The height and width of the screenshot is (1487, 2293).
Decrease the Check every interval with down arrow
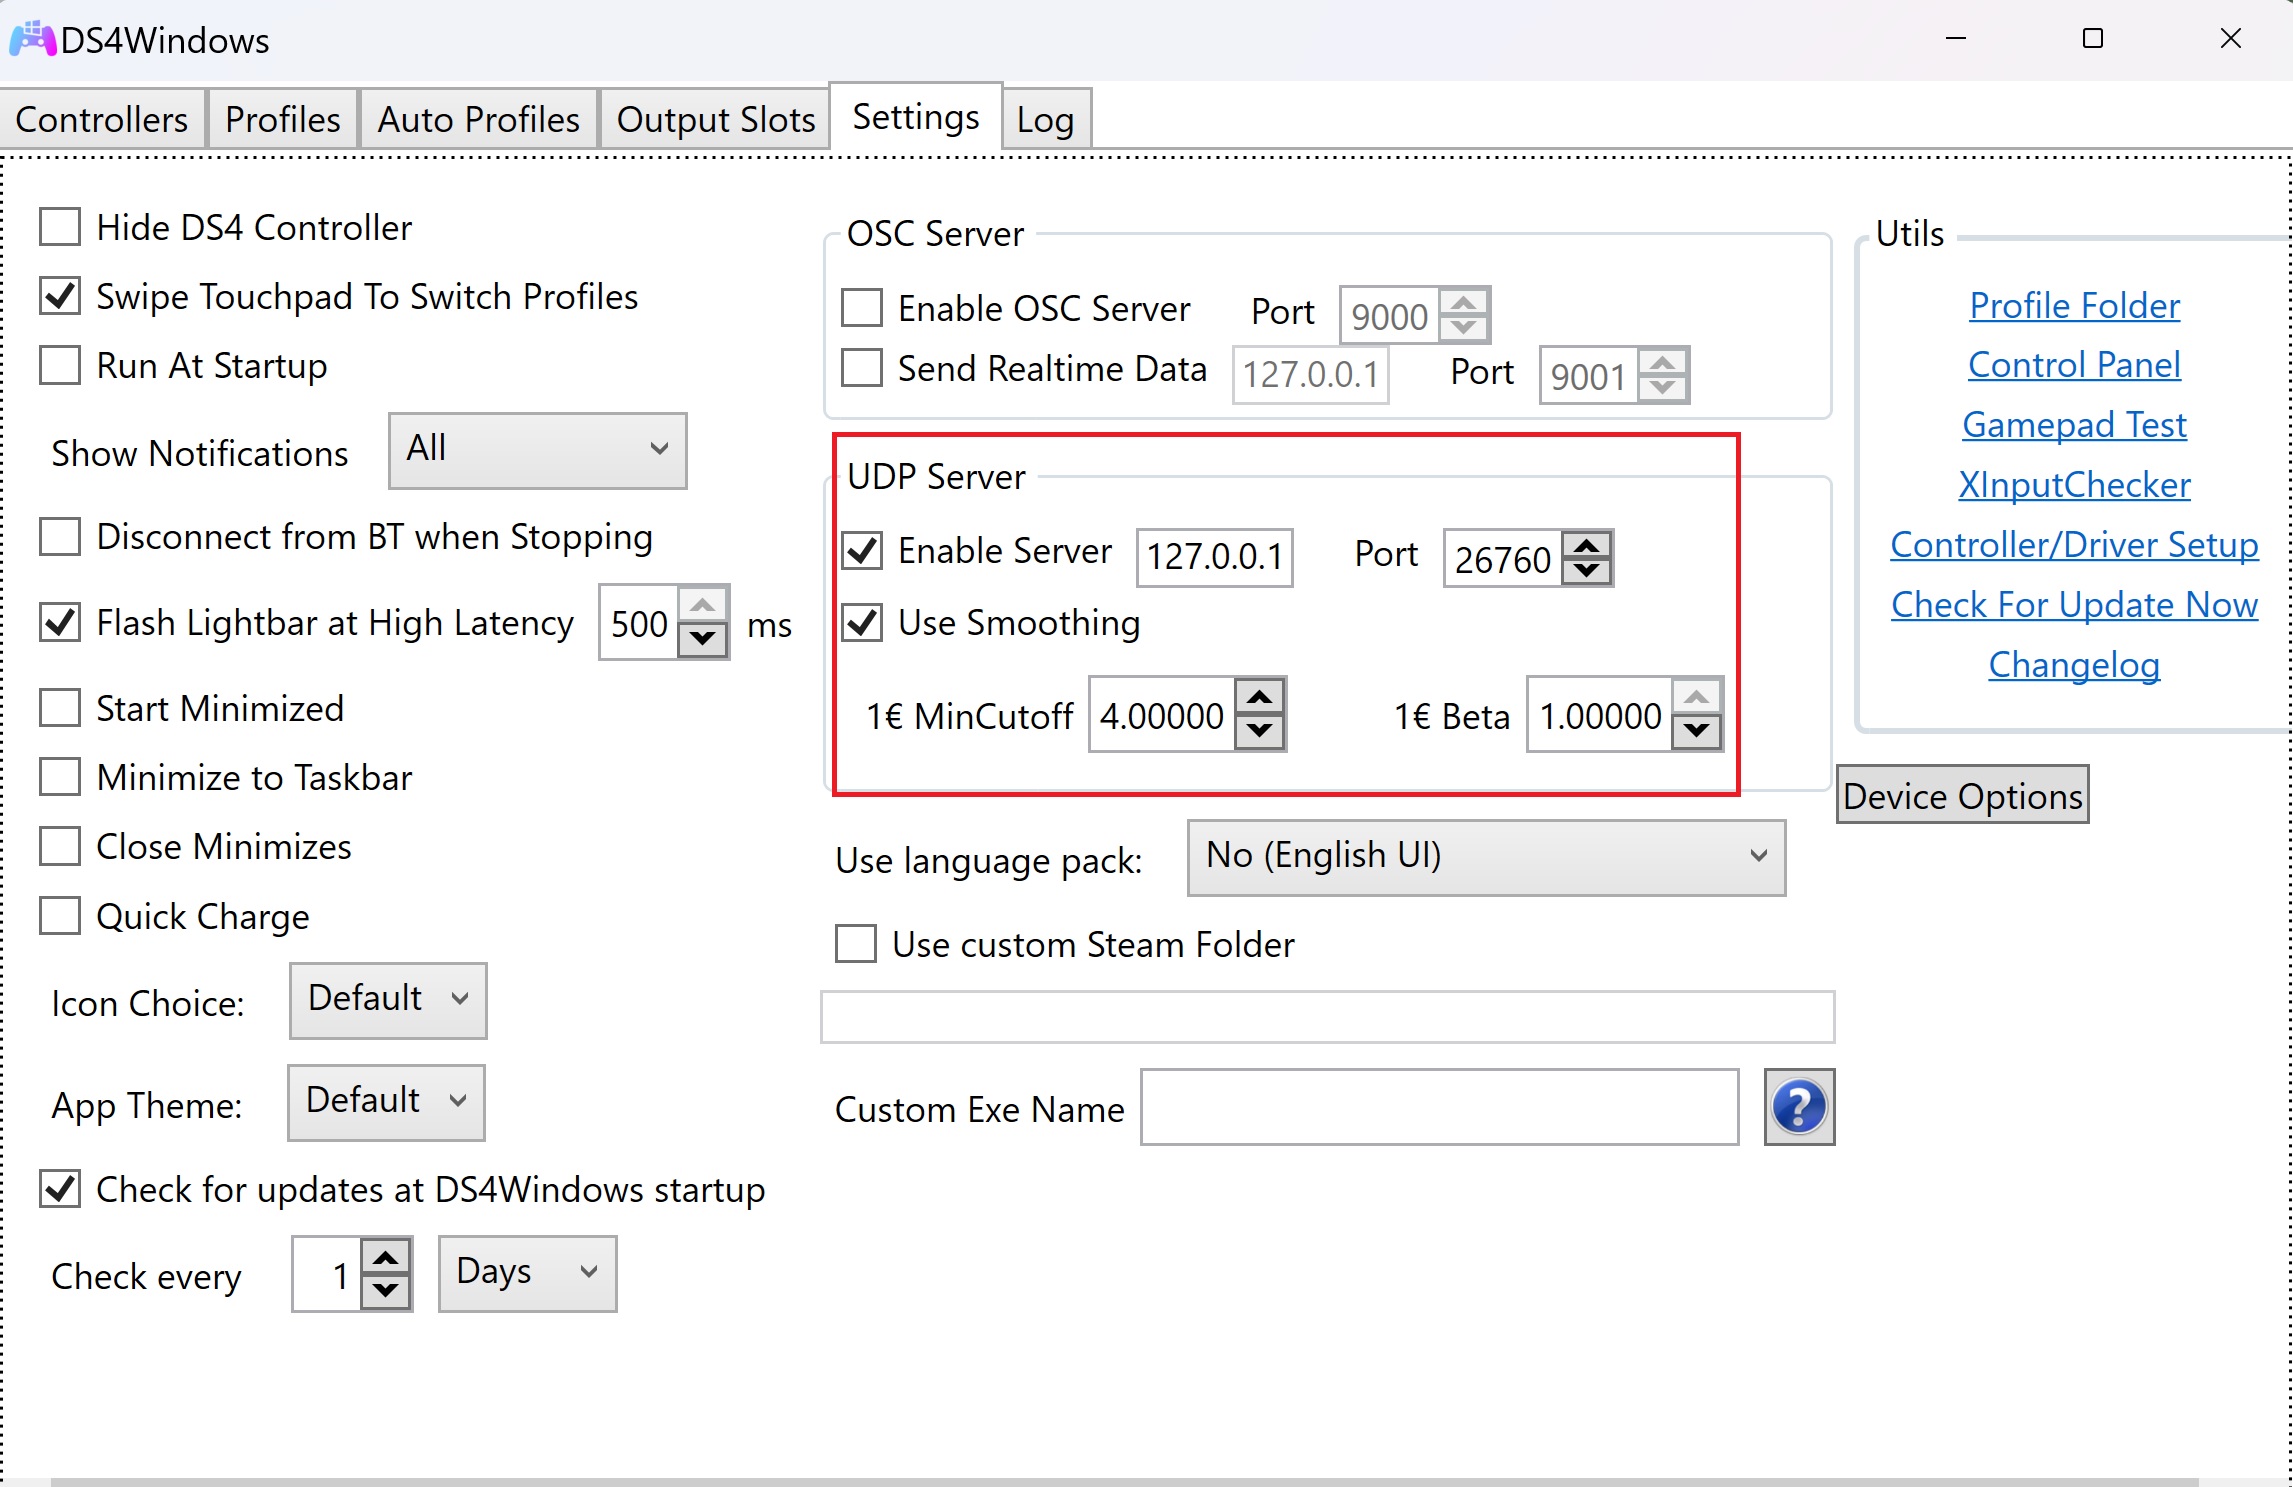coord(386,1290)
